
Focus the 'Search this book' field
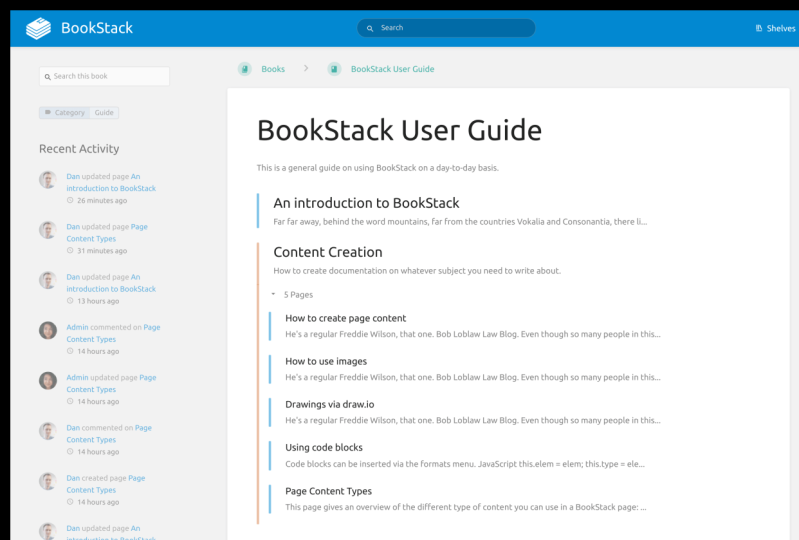tap(104, 76)
